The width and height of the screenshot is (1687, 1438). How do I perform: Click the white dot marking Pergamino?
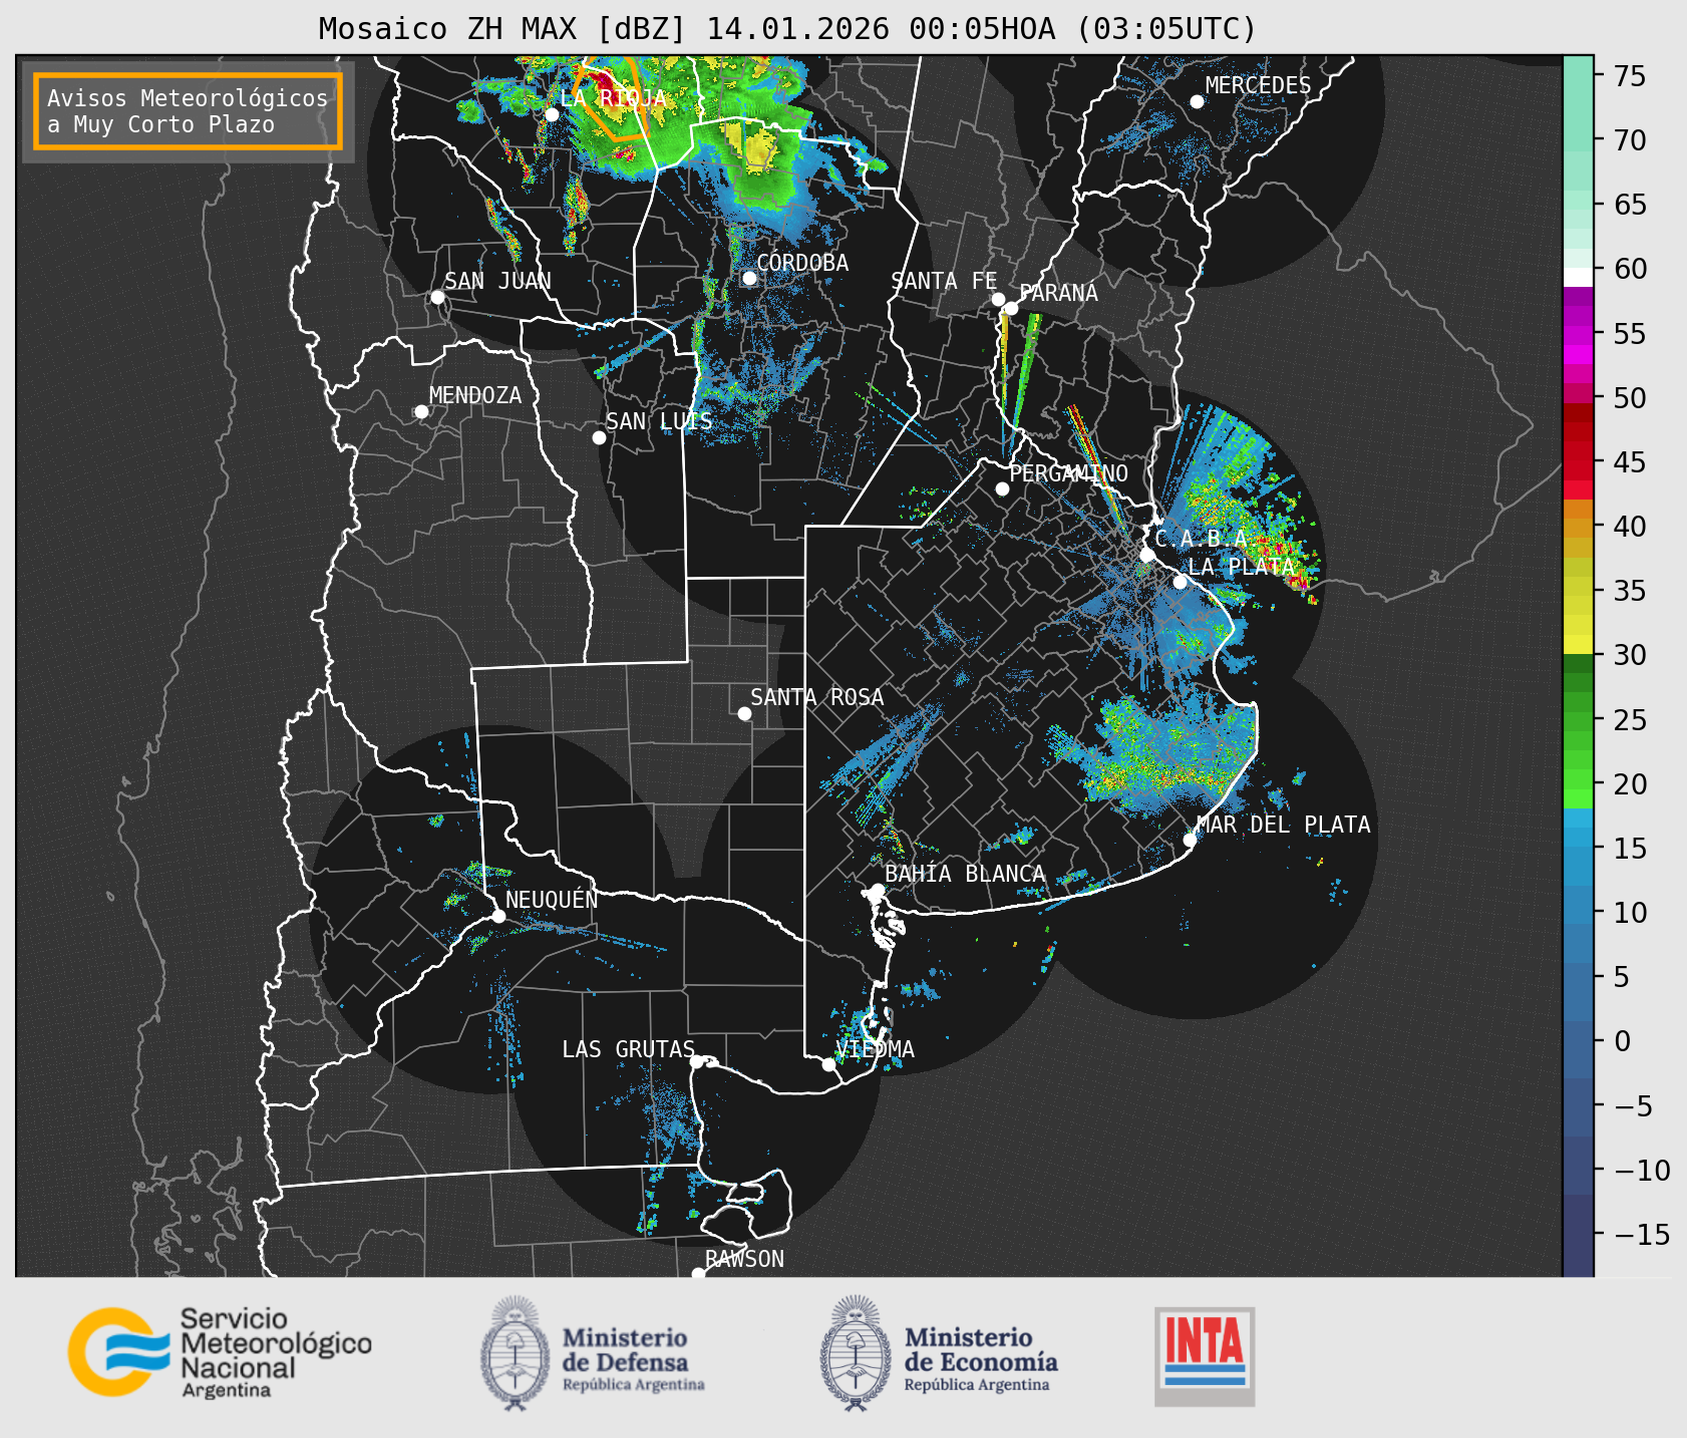coord(1002,489)
